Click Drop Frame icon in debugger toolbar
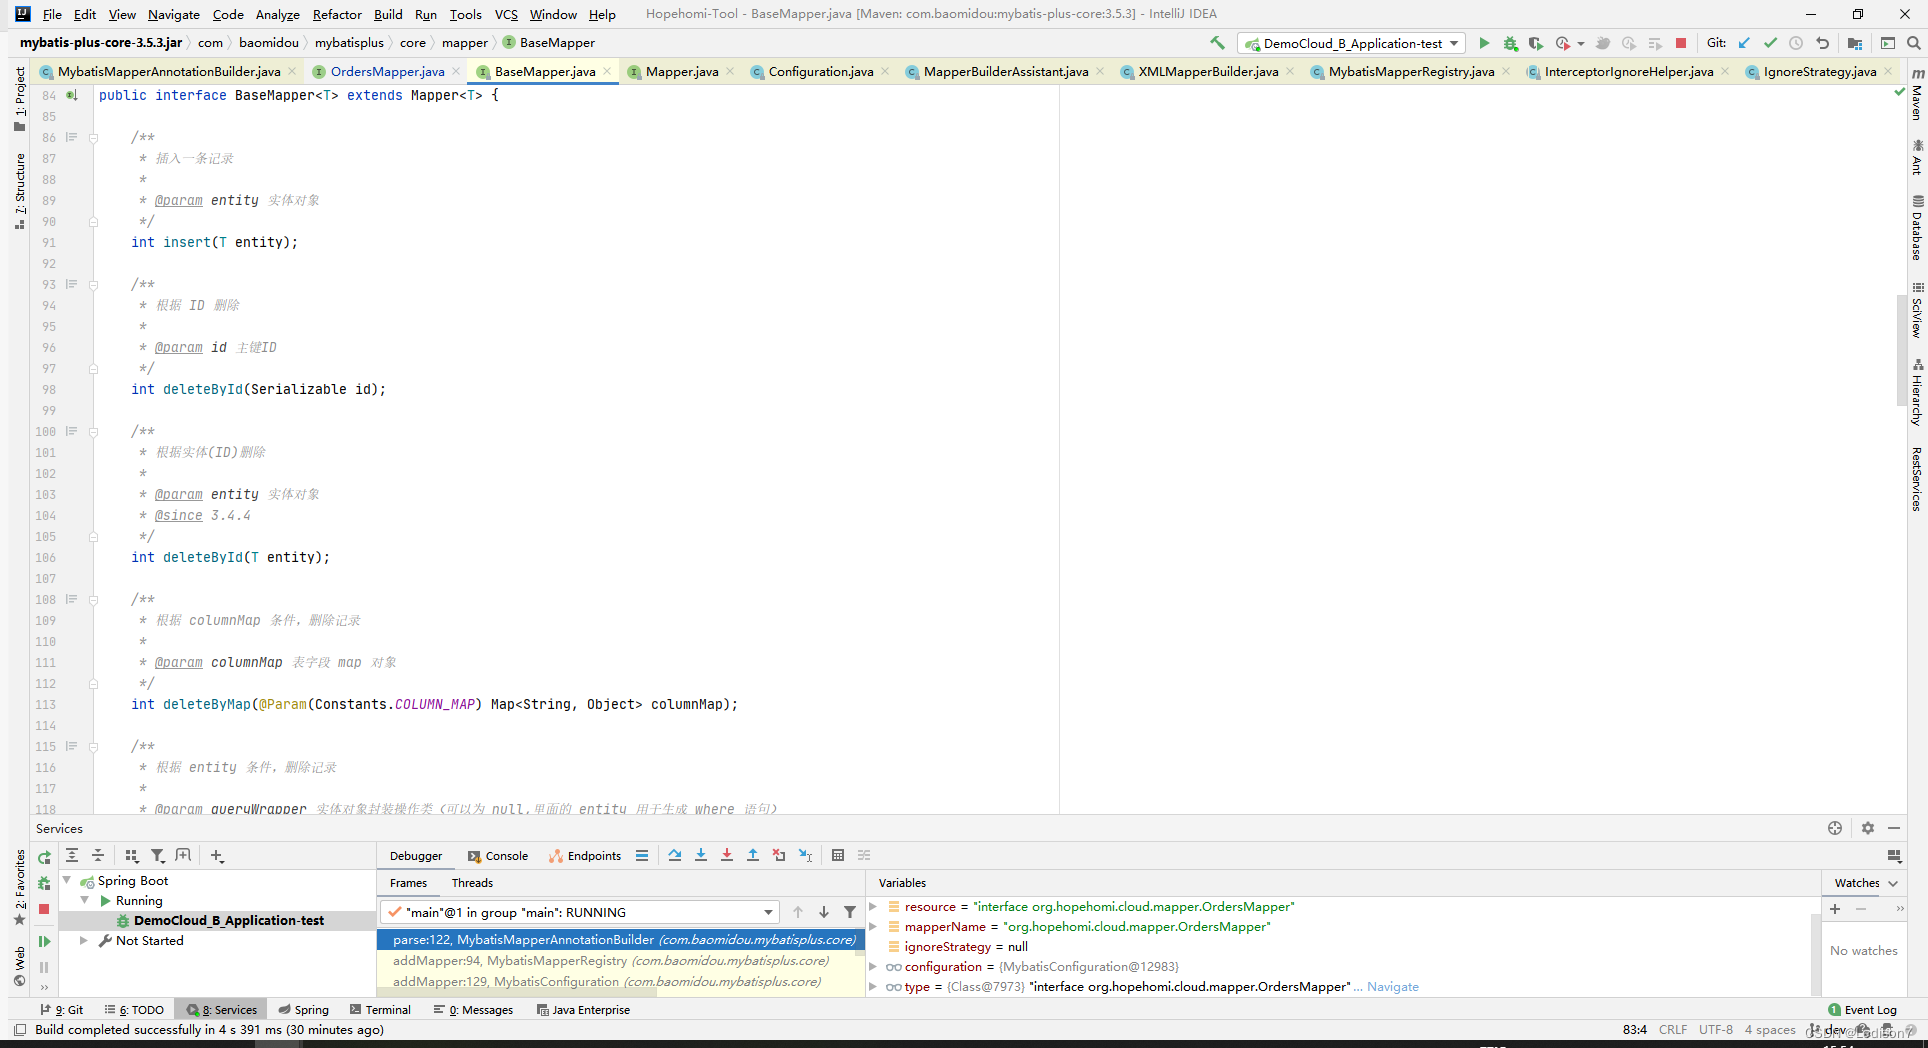This screenshot has height=1048, width=1928. coord(779,855)
